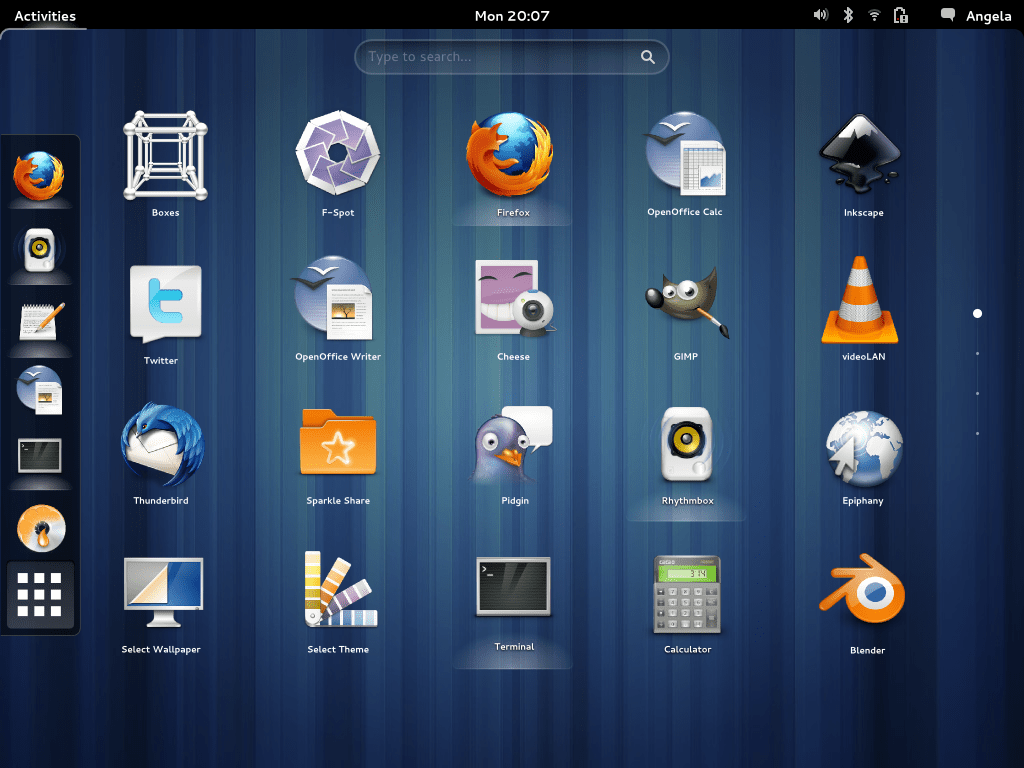The width and height of the screenshot is (1024, 768).
Task: Launch OpenOffice Calc
Action: coord(685,153)
